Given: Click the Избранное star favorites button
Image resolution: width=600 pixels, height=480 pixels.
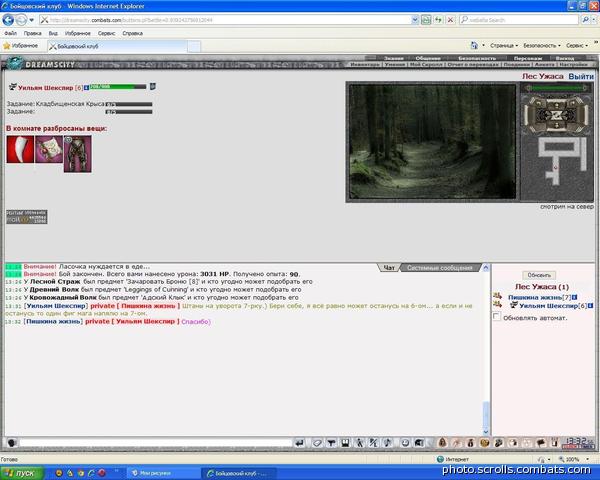Looking at the screenshot, I should click(x=21, y=46).
